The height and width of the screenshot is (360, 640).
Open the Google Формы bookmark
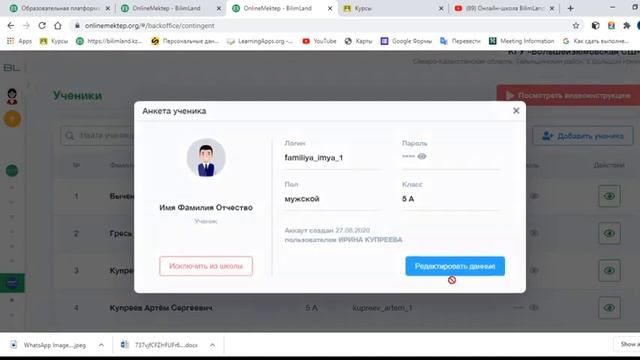click(x=406, y=41)
